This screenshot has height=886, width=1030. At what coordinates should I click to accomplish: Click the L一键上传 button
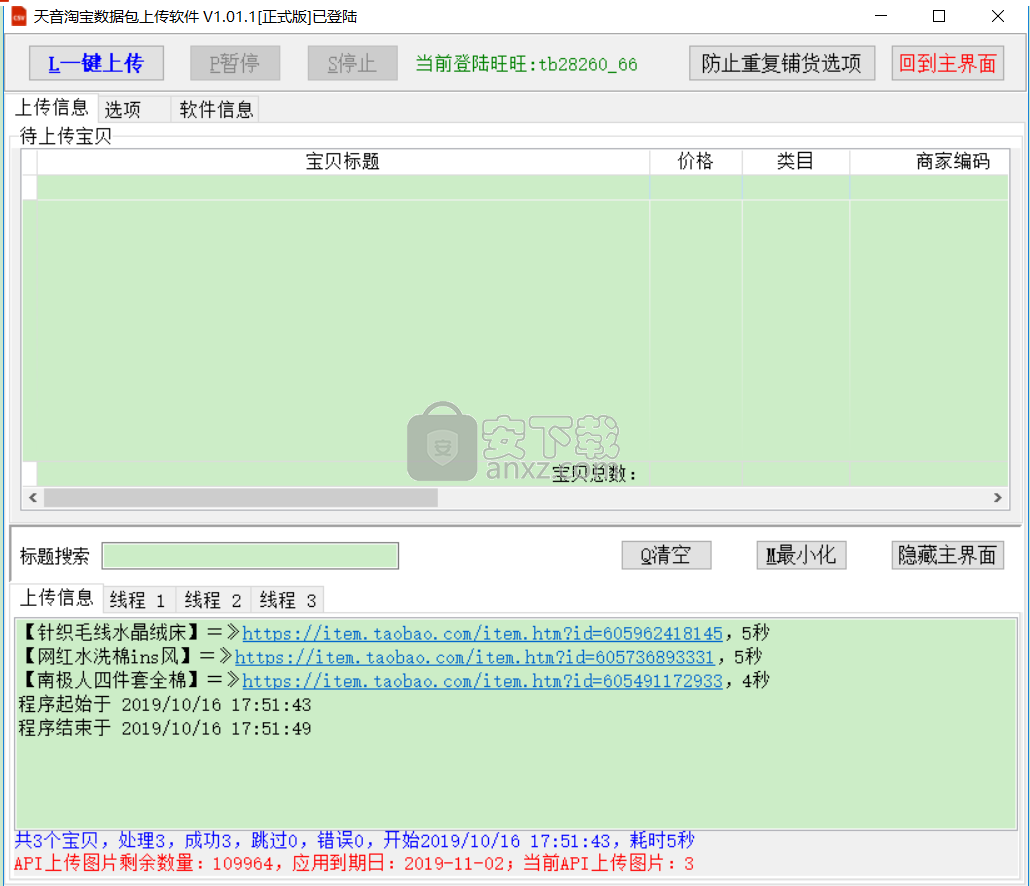96,63
